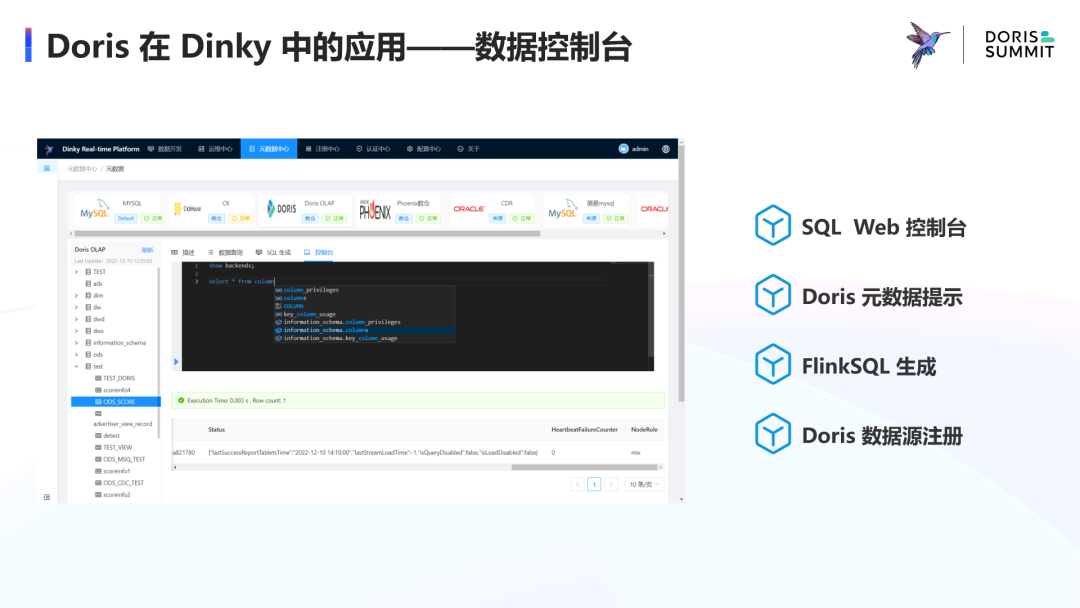Expand the information_schema database node
The width and height of the screenshot is (1080, 608).
pyautogui.click(x=76, y=343)
